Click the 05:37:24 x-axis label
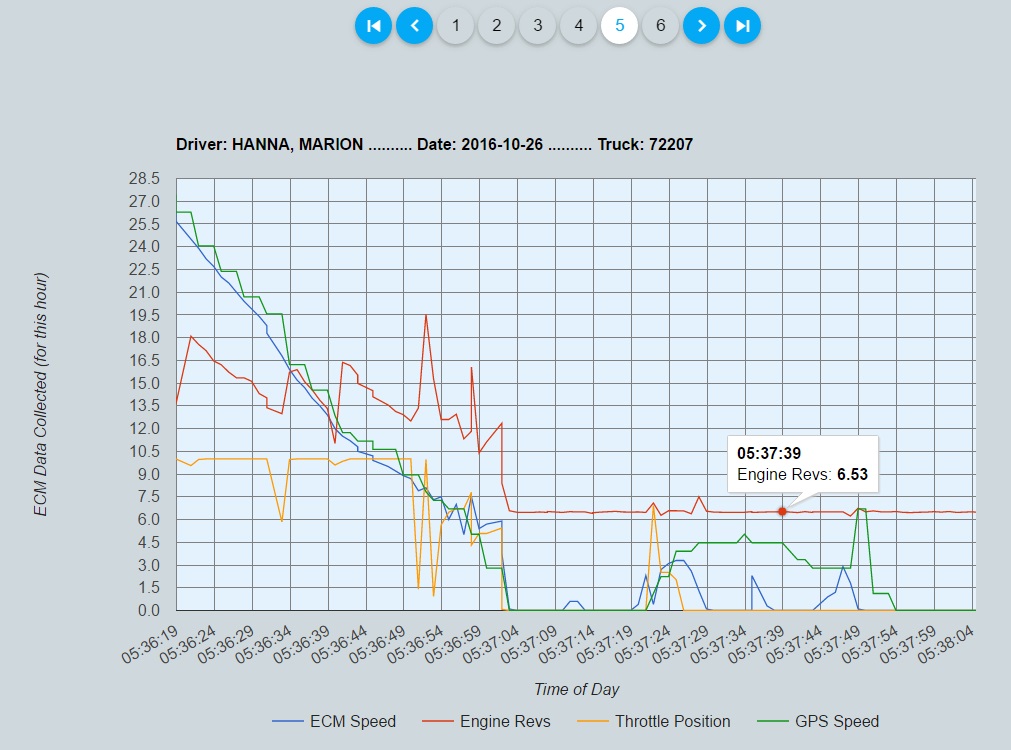 pos(643,644)
